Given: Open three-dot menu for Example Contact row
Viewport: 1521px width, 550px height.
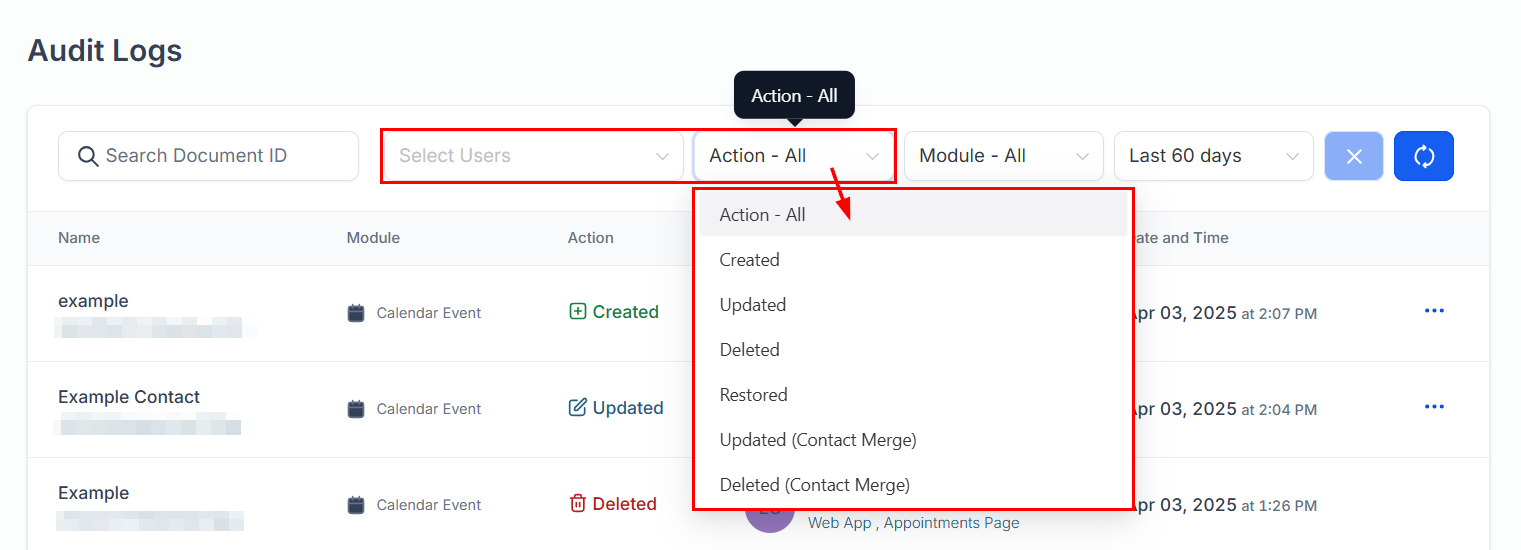Looking at the screenshot, I should click(1434, 407).
